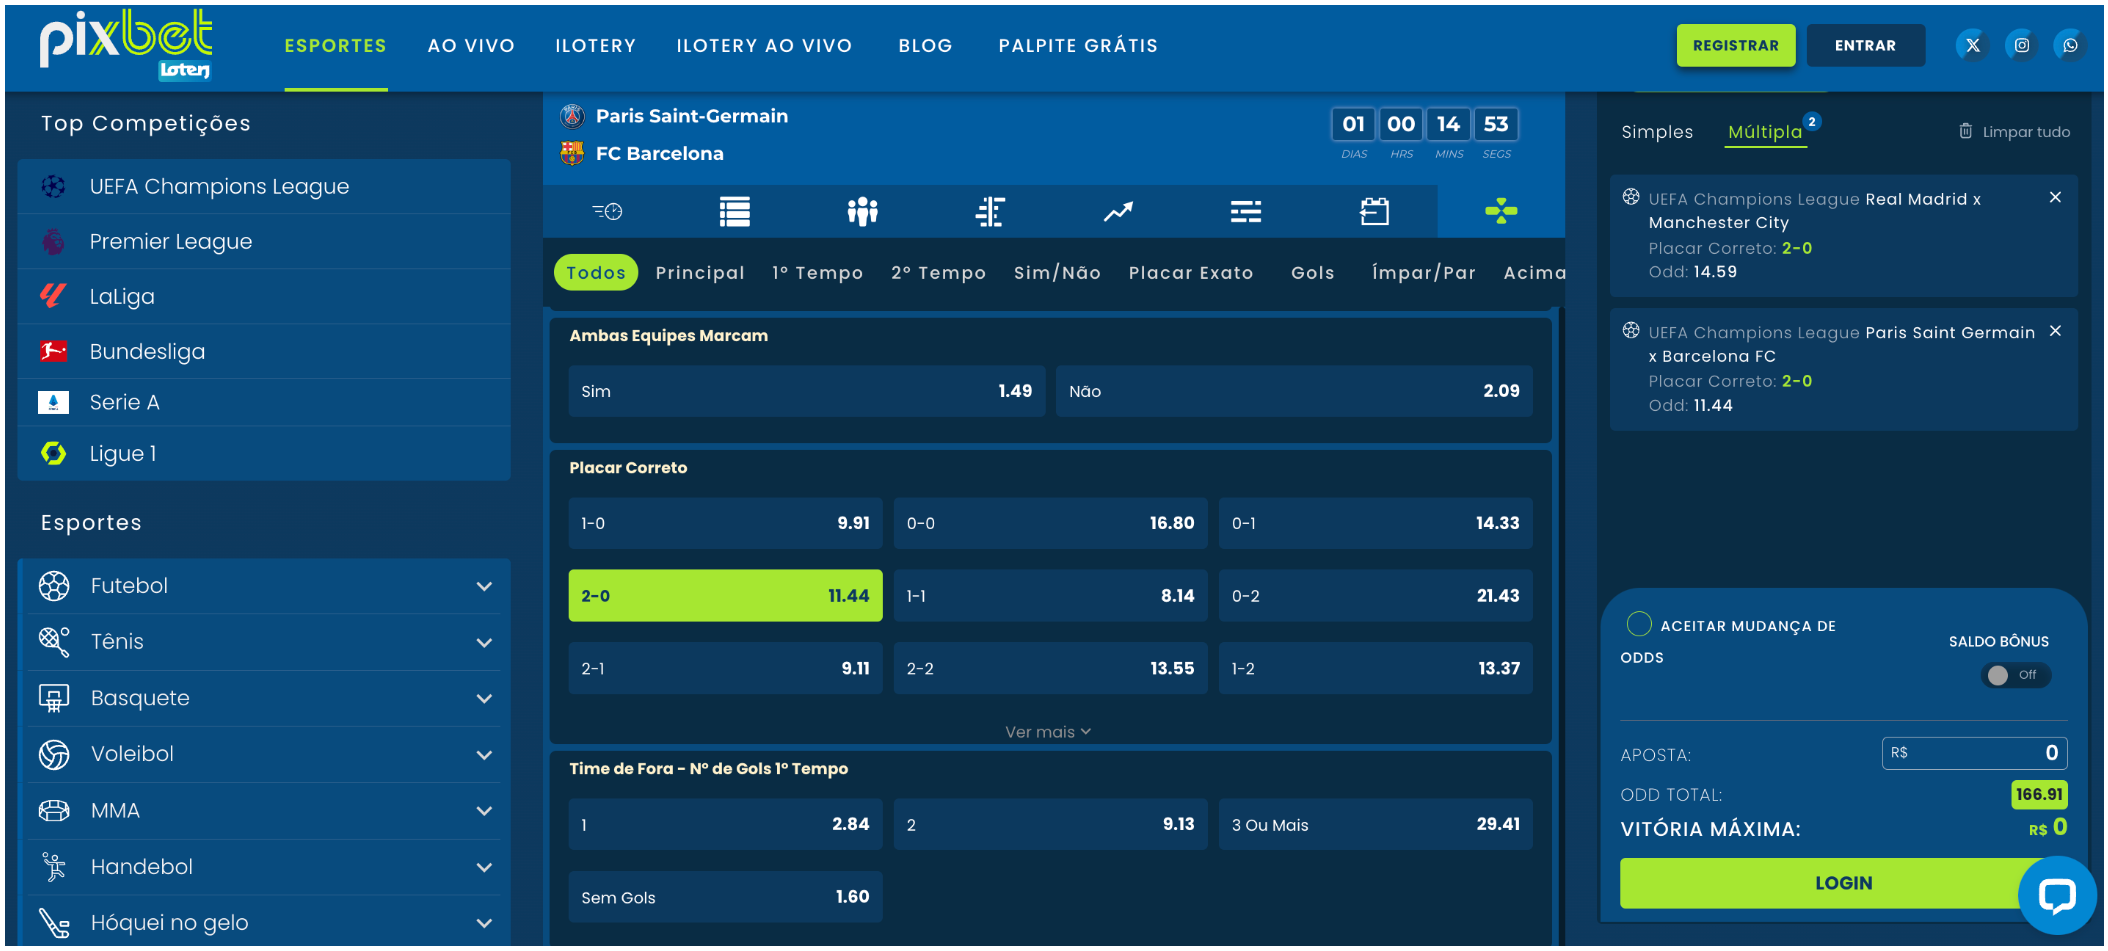Open PALPITE GRÁTIS menu item
The image size is (2108, 951).
pos(1078,45)
